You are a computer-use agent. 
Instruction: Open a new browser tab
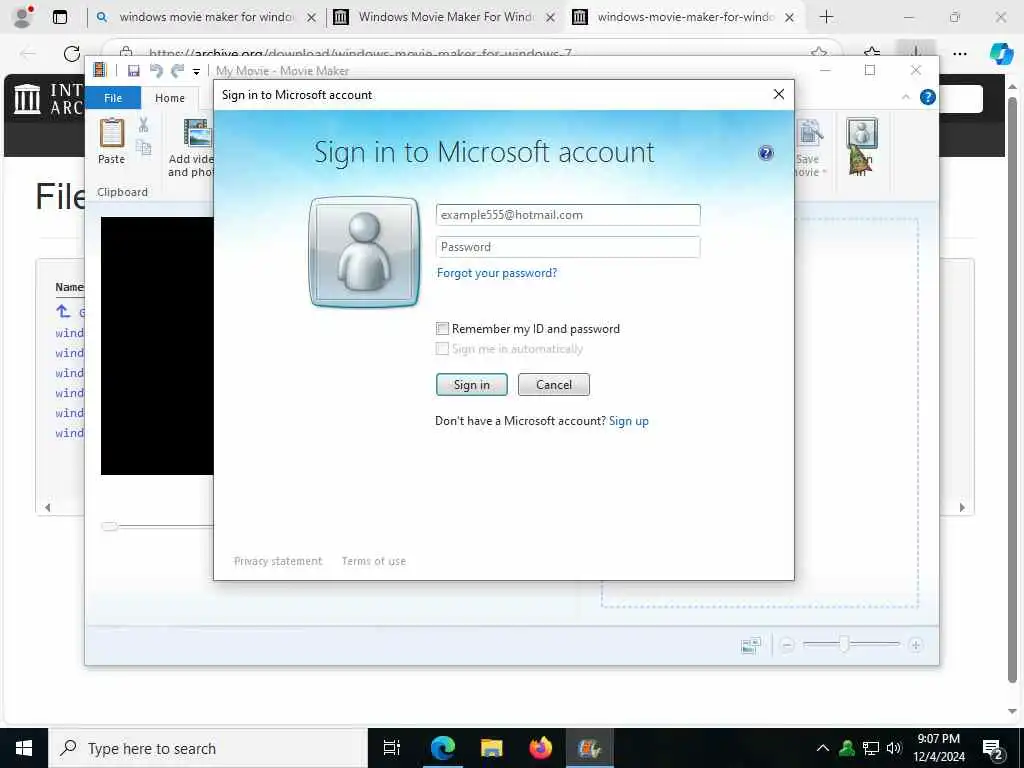pyautogui.click(x=826, y=17)
